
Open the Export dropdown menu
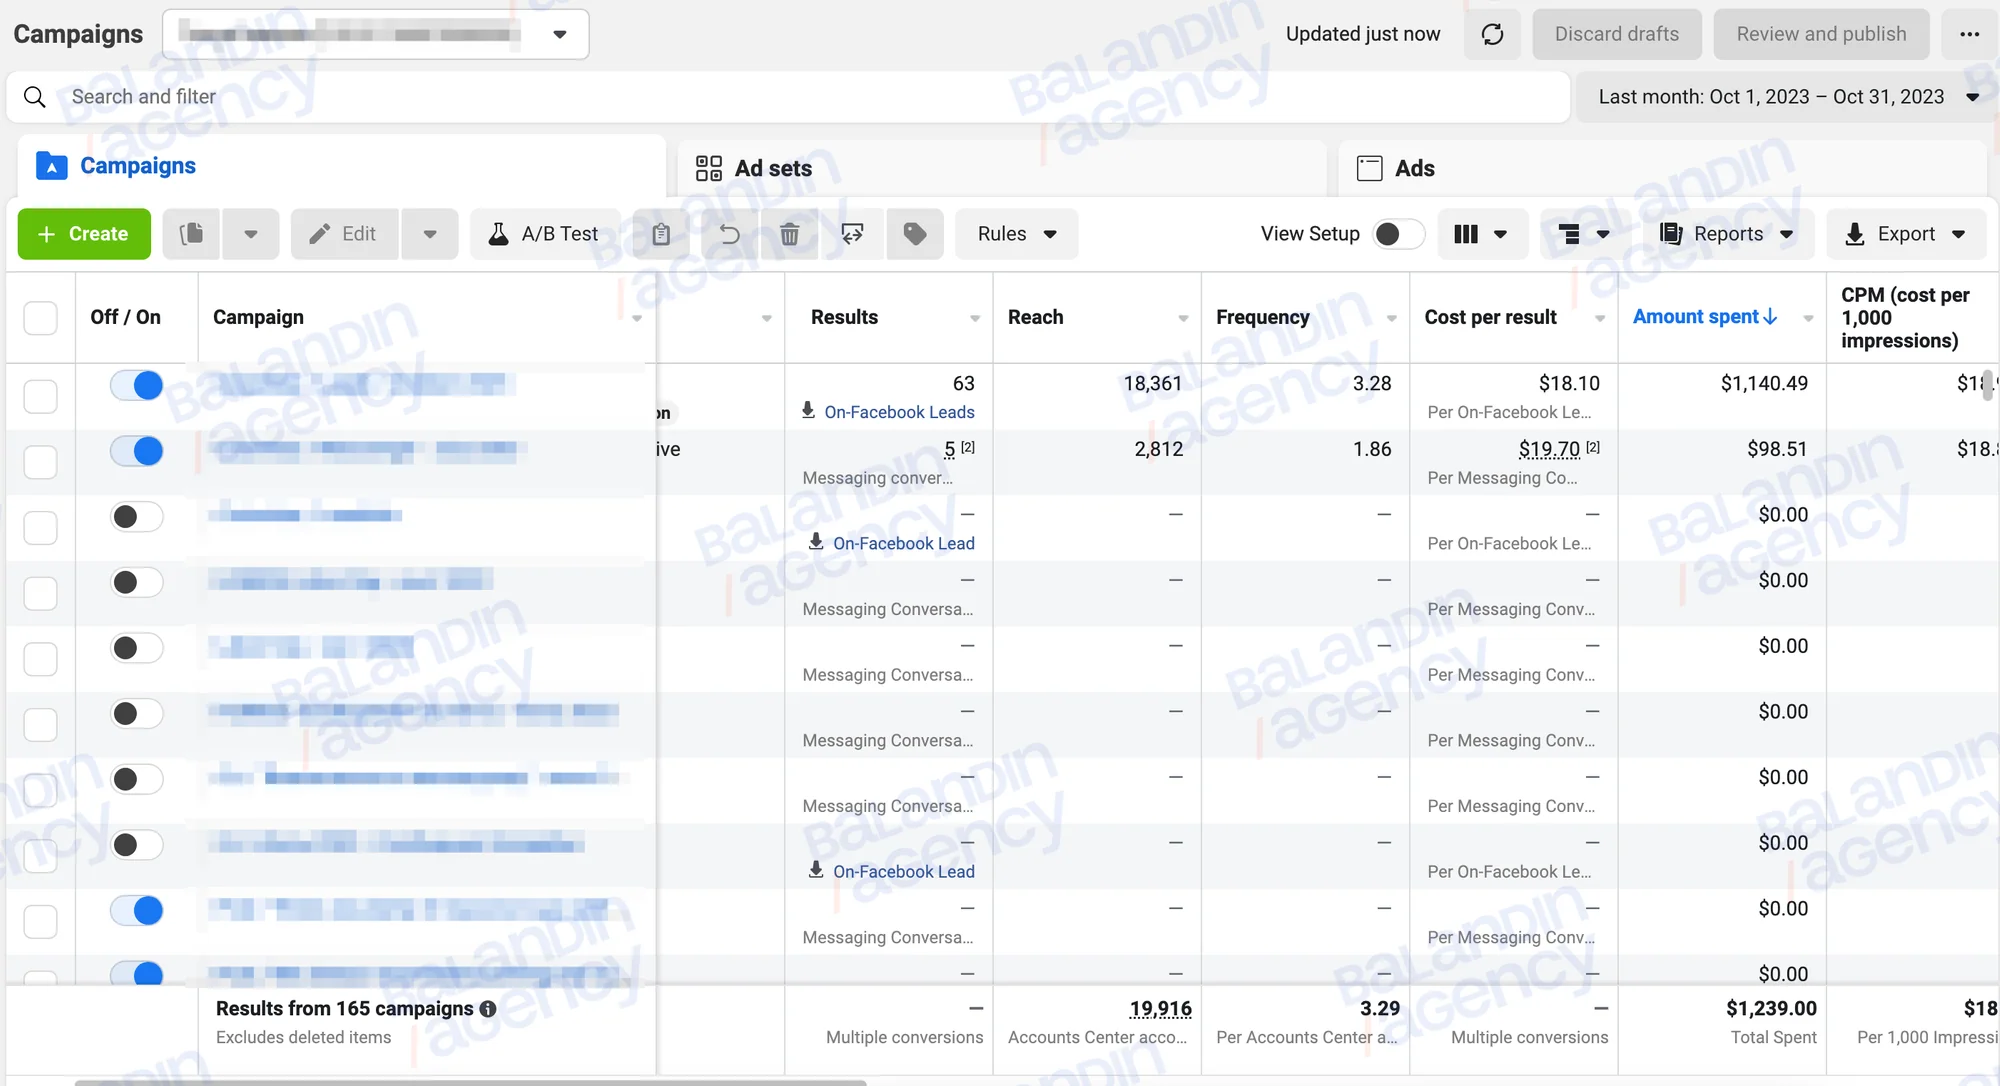(x=1906, y=234)
